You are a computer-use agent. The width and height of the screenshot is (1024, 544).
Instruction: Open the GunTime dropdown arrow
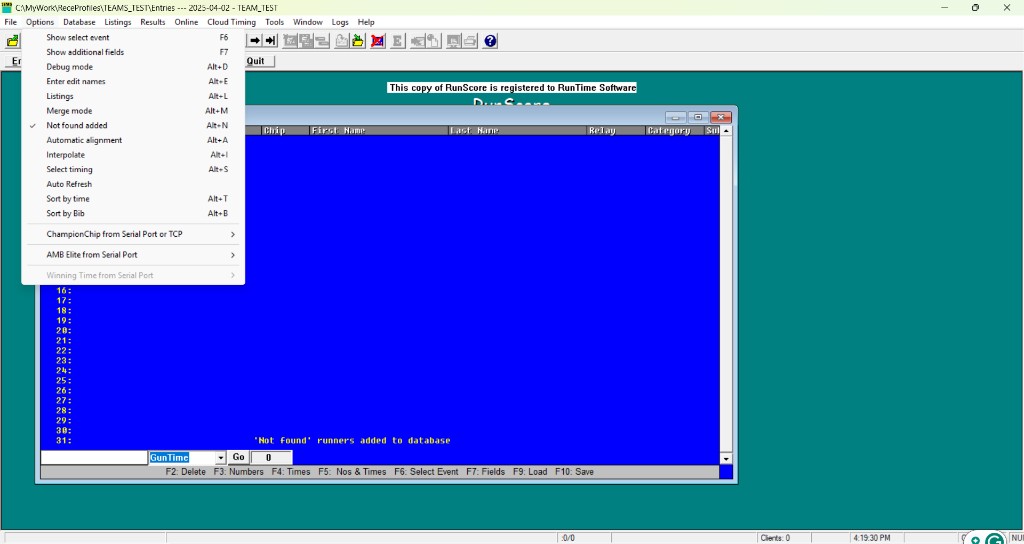[220, 458]
